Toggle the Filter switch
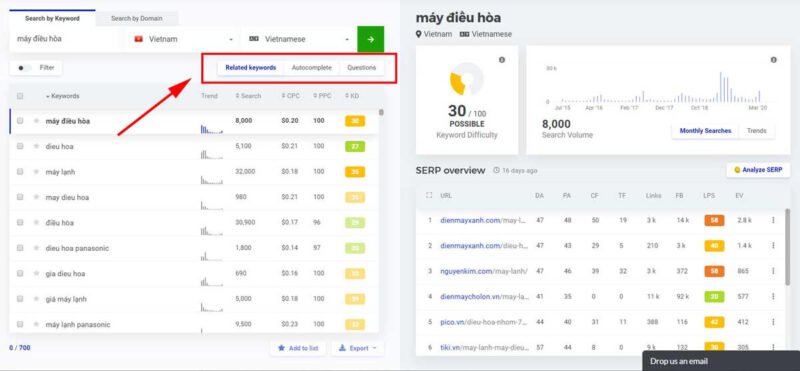Viewport: 800px width, 371px height. [23, 68]
